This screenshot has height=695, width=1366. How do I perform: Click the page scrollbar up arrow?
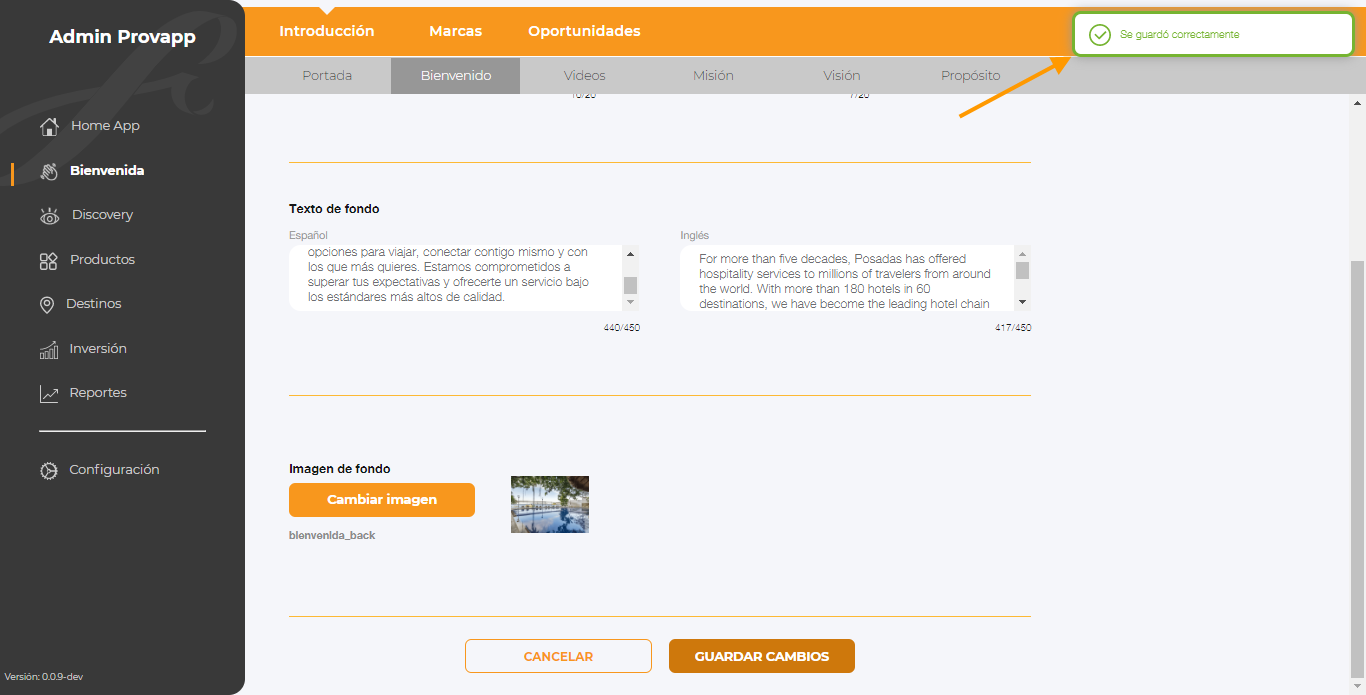tap(1357, 103)
